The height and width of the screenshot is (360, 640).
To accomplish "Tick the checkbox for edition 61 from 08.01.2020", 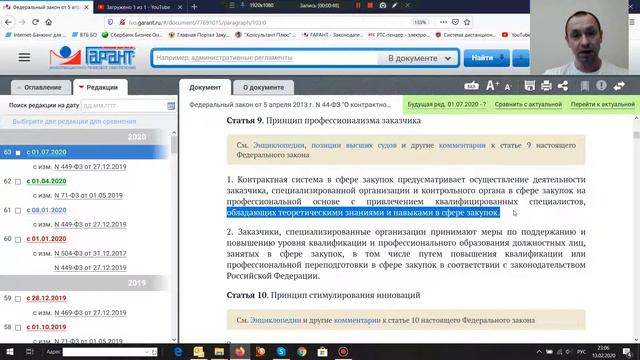I will (18, 211).
